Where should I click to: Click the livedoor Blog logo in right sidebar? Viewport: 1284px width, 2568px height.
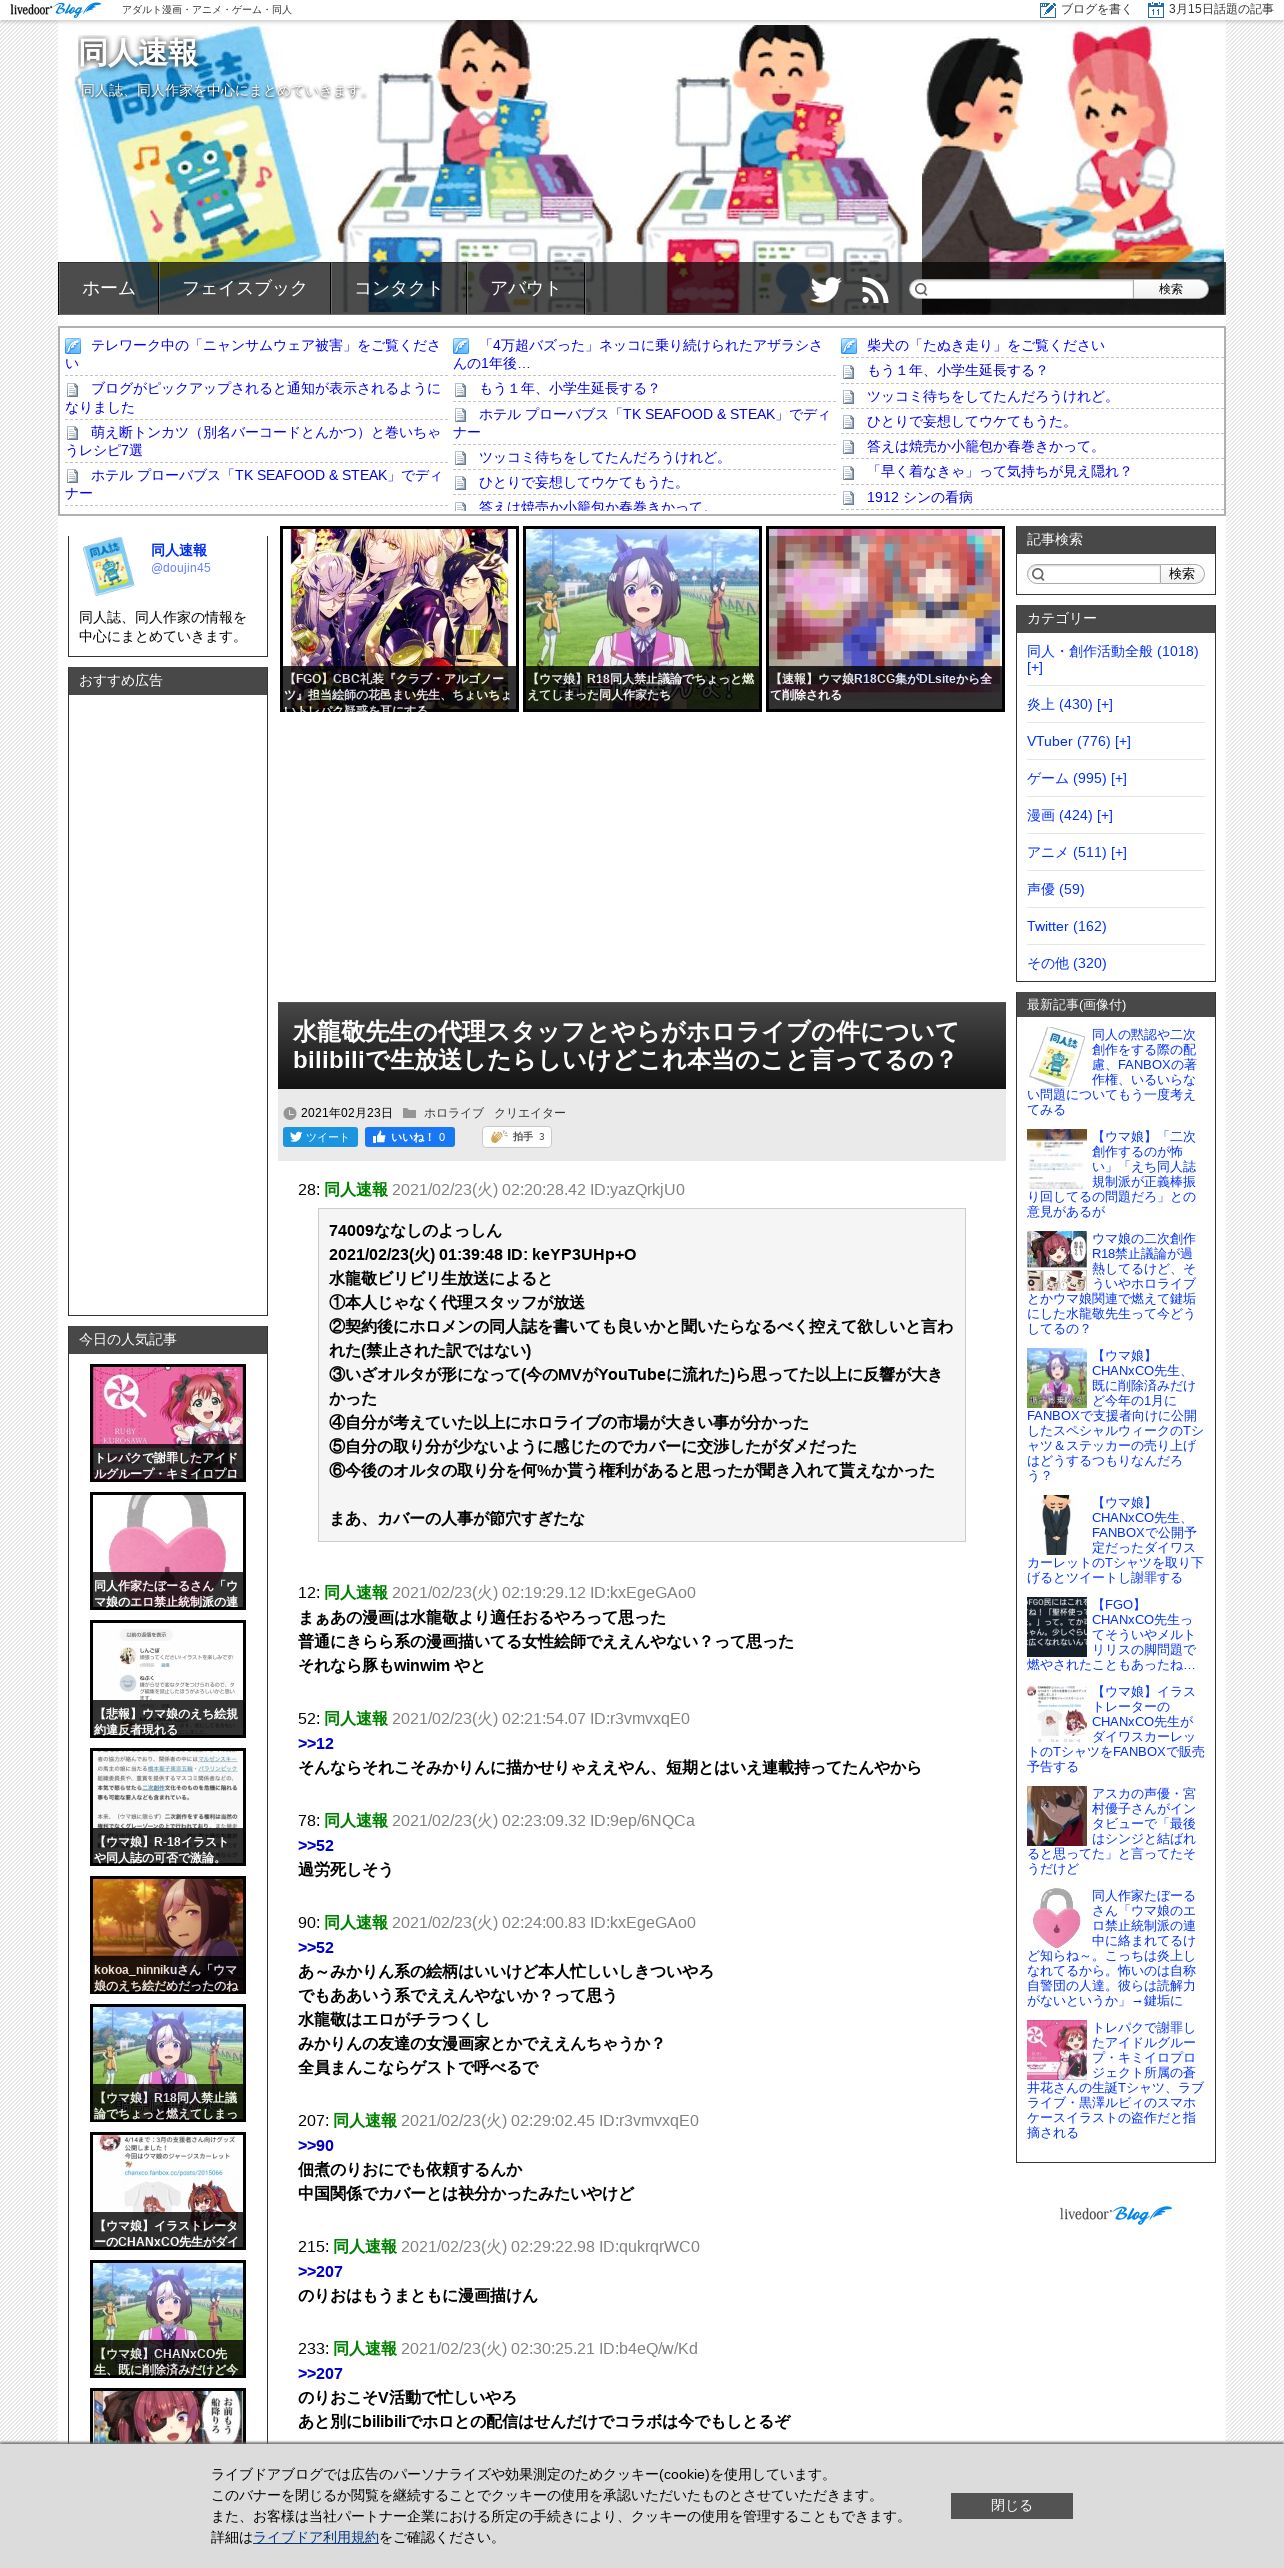coord(1115,2214)
